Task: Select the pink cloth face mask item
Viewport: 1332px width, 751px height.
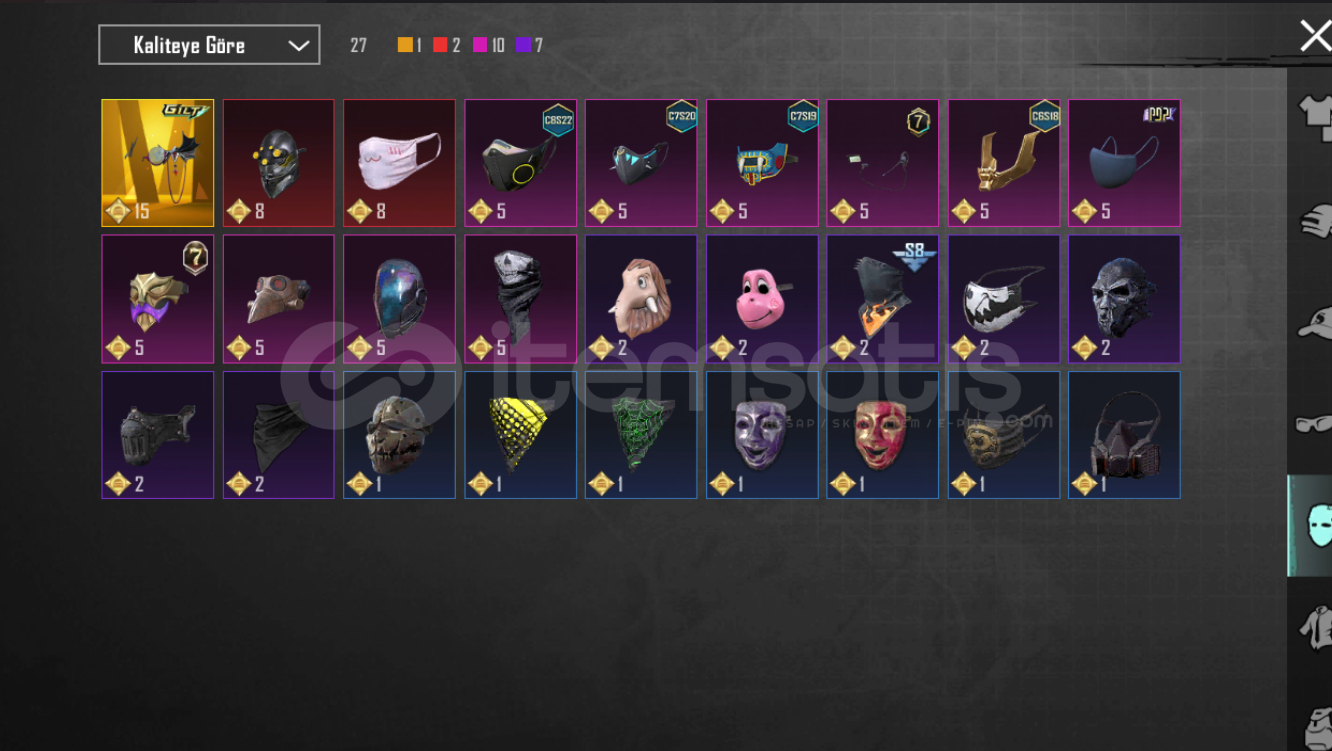Action: click(399, 163)
